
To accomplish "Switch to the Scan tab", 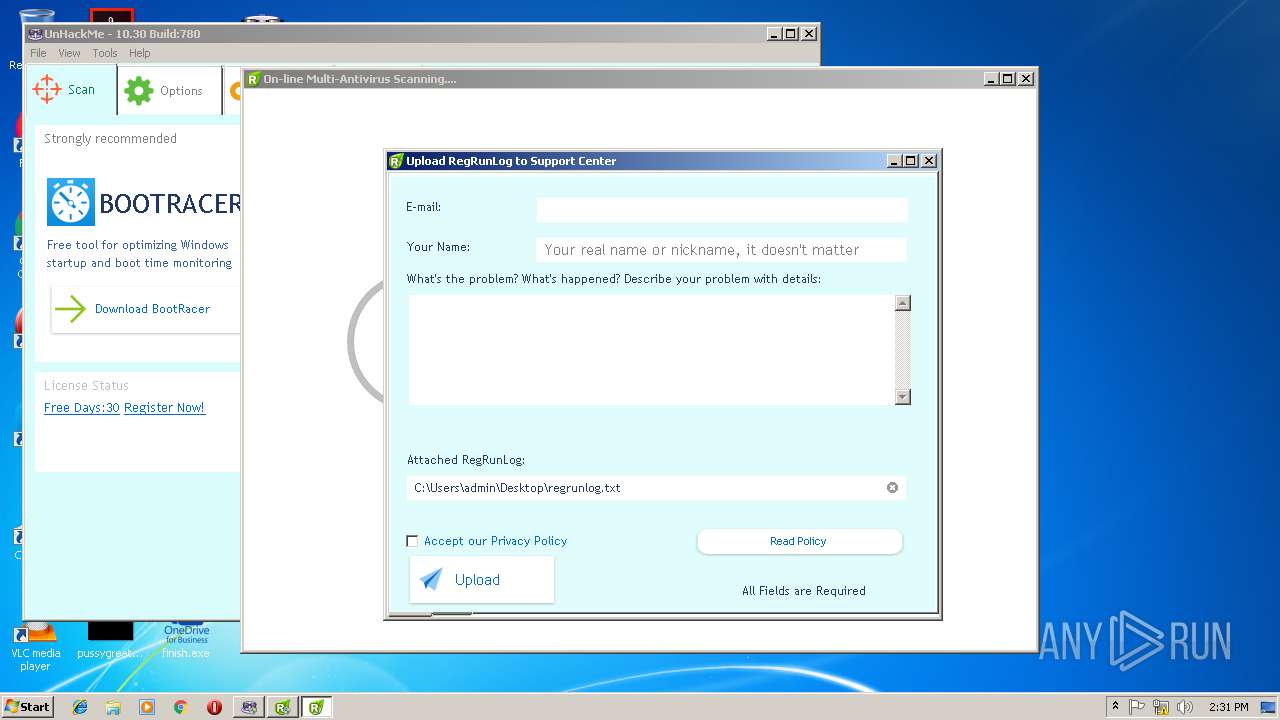I will pos(71,90).
